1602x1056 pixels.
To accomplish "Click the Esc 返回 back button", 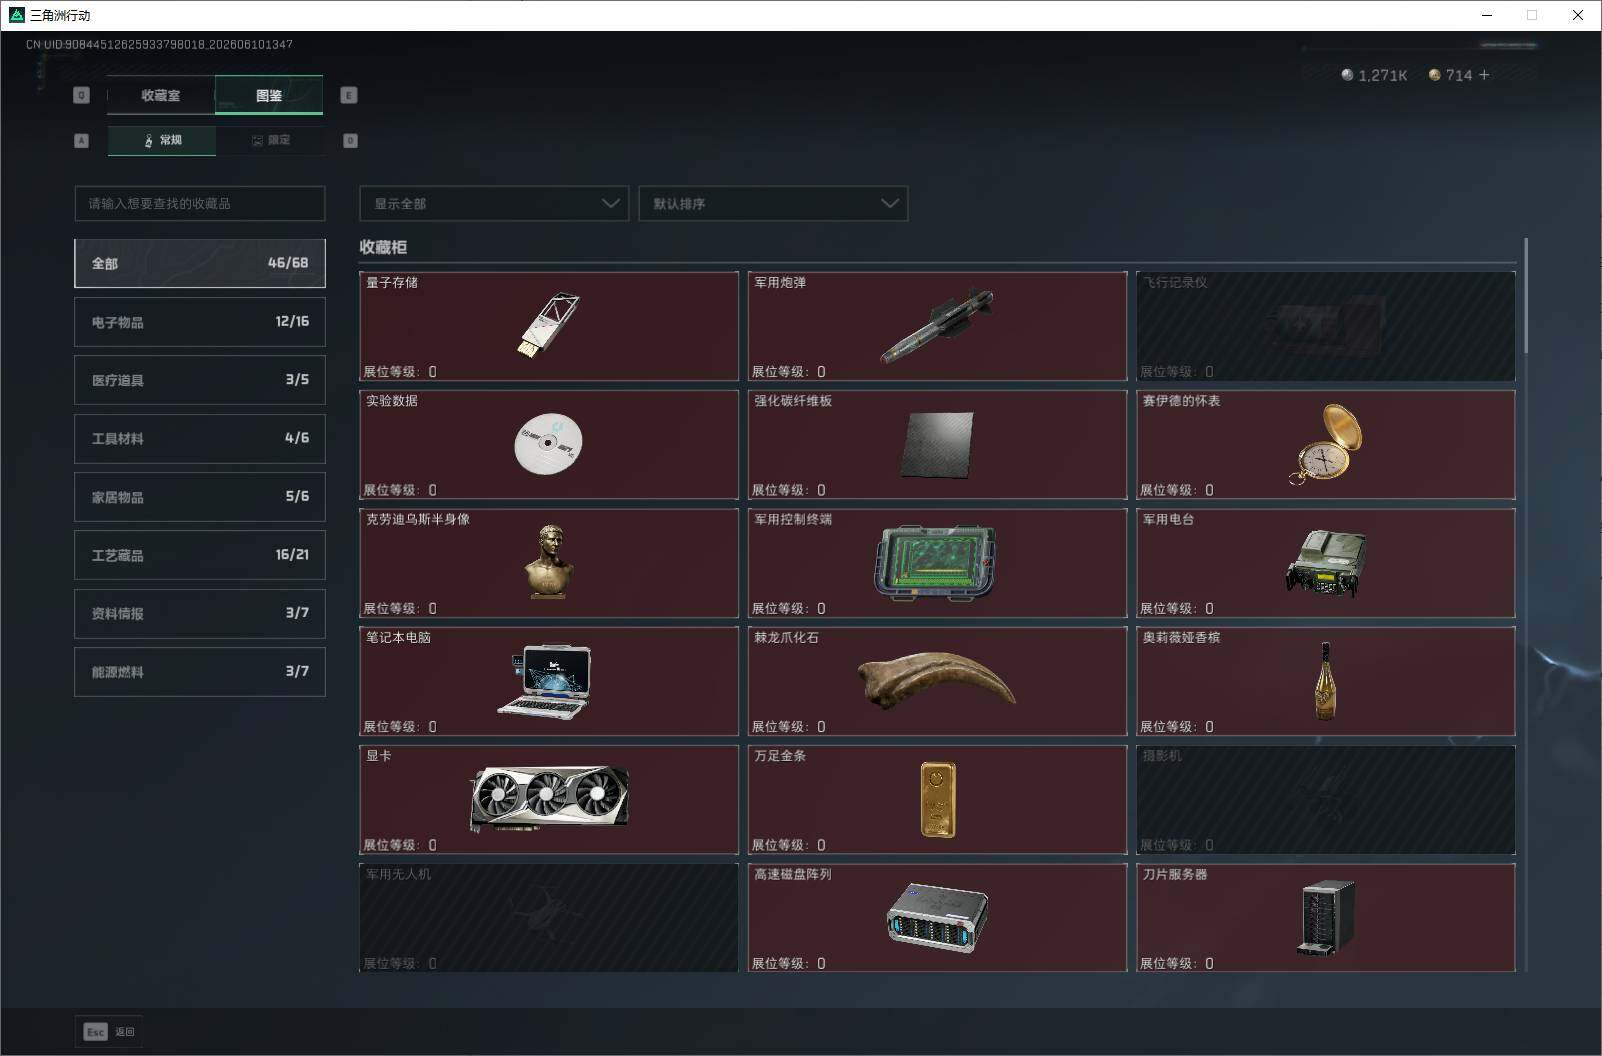I will 109,1031.
